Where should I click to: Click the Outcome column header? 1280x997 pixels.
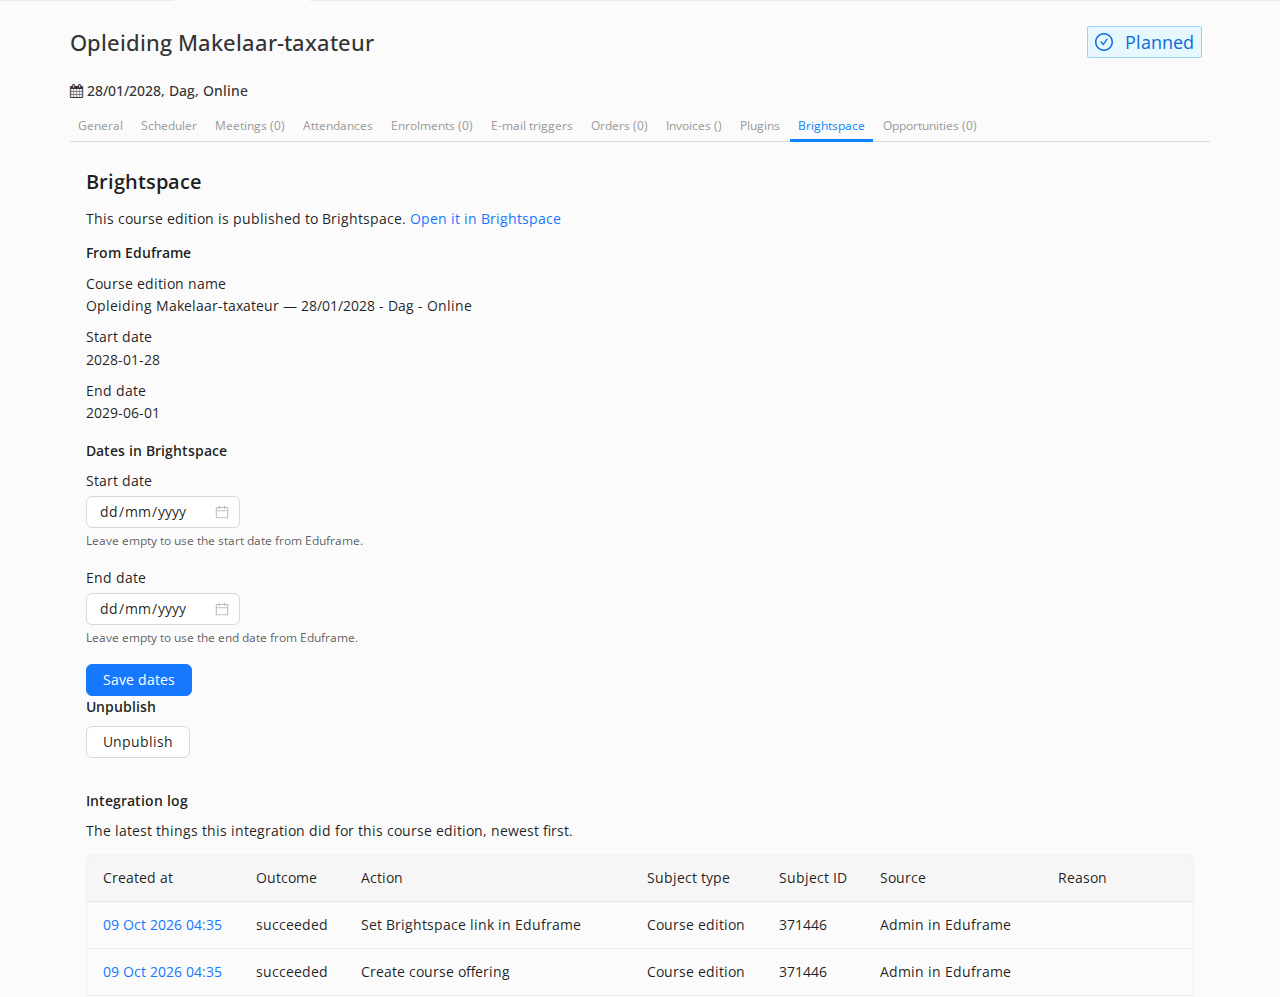tap(286, 878)
